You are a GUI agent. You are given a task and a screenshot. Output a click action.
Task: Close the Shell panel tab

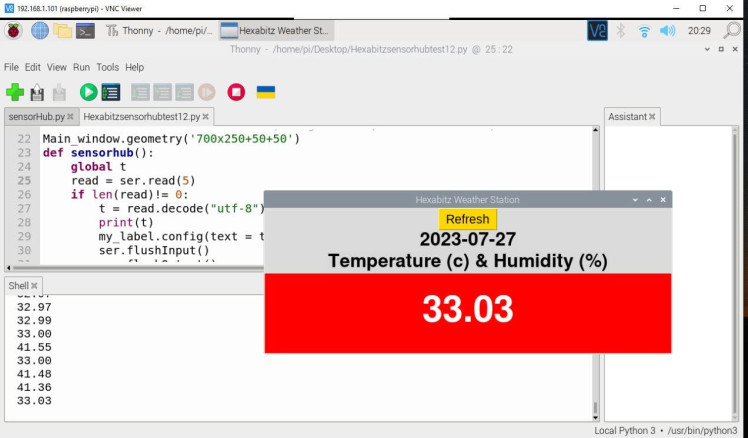coord(34,286)
